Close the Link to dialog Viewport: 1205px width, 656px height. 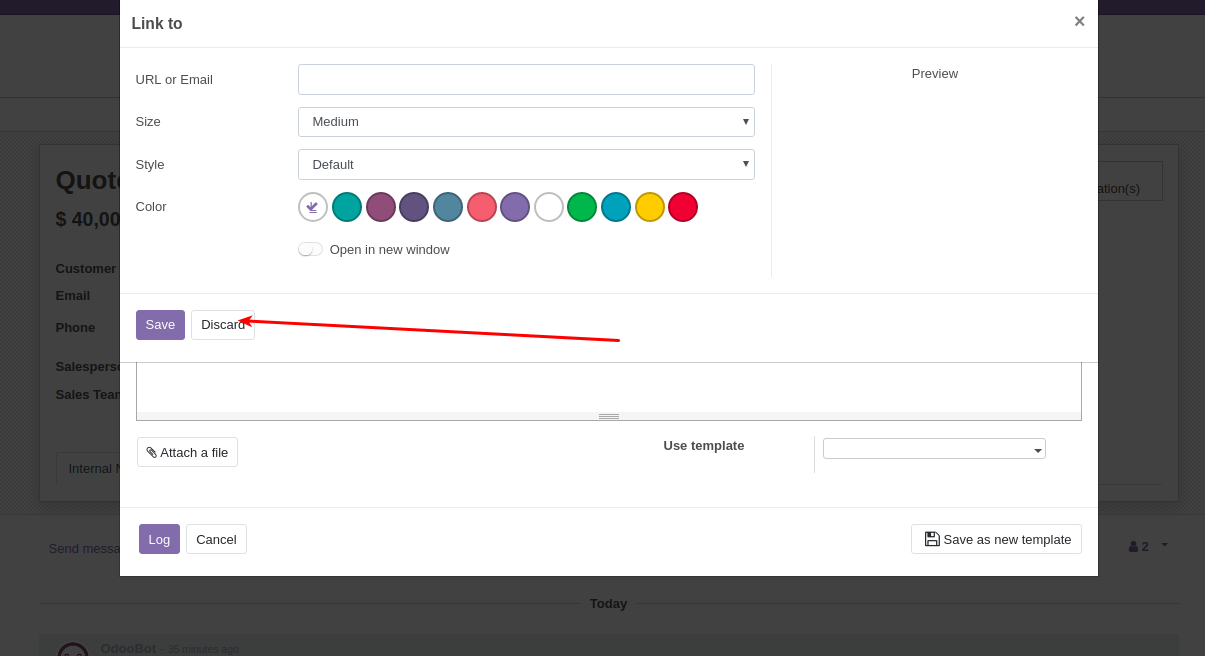point(1079,21)
